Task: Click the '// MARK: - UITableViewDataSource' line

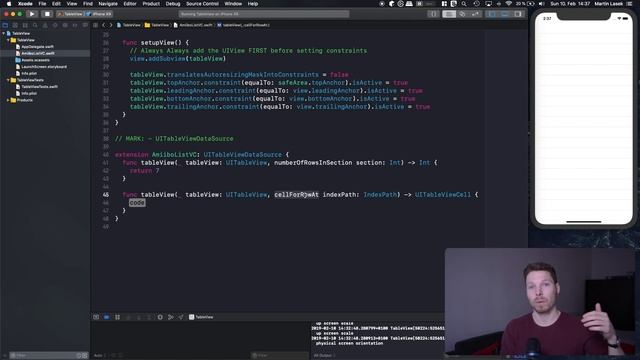Action: [x=174, y=139]
